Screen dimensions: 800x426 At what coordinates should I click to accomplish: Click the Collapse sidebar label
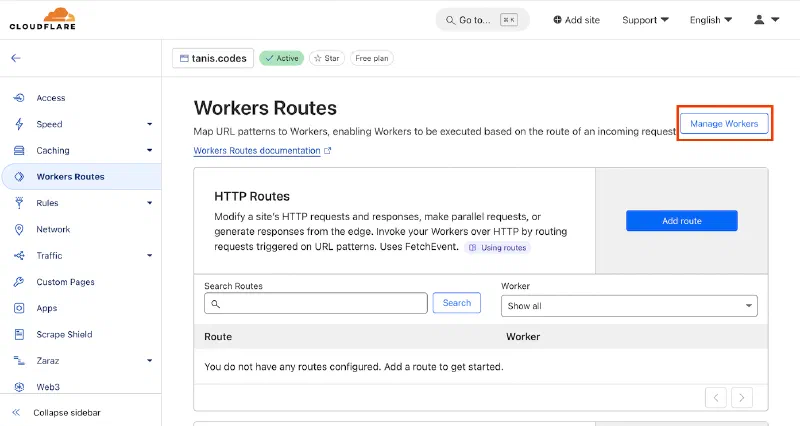point(67,413)
